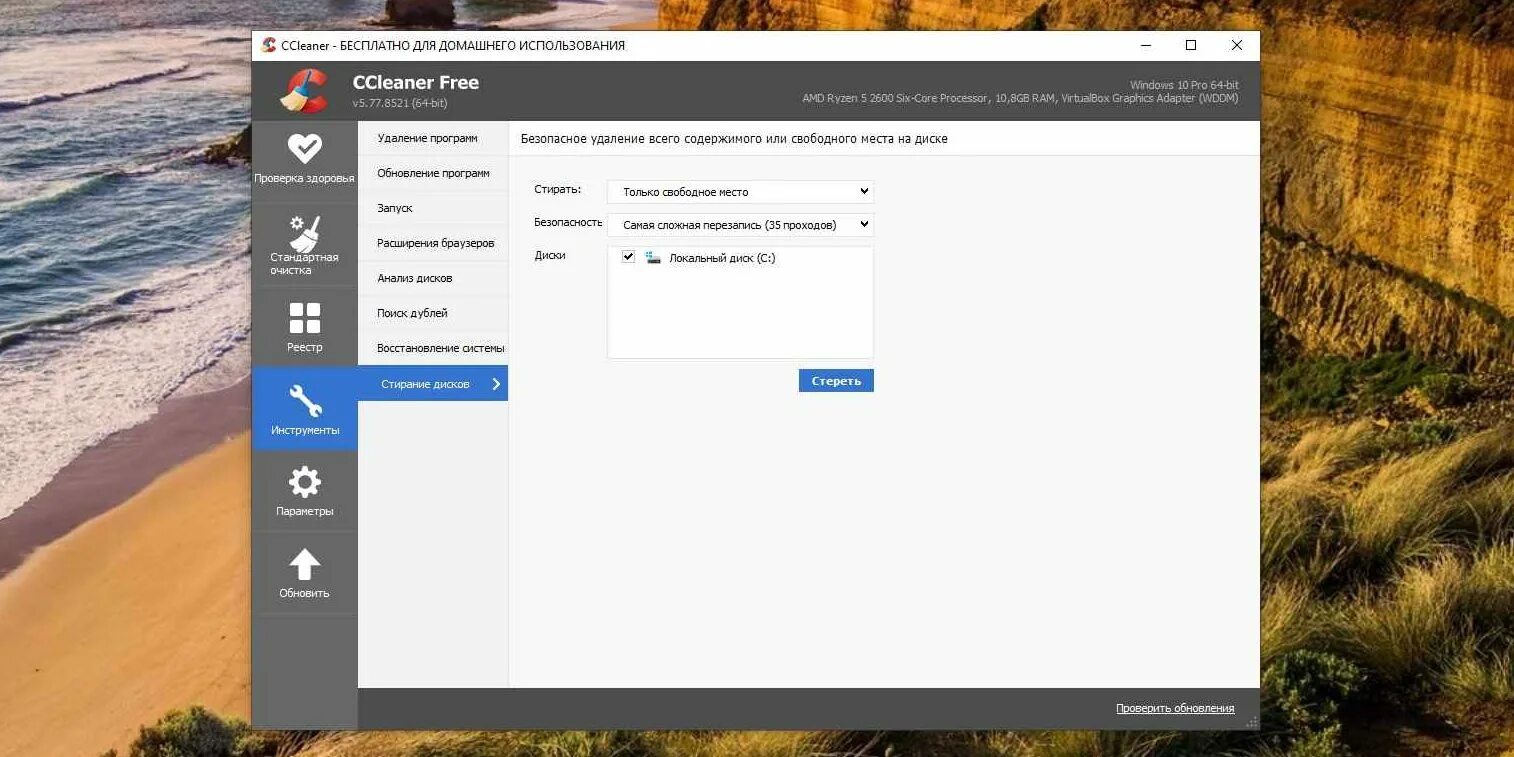
Task: Open Удаление программ tool
Action: [433, 138]
